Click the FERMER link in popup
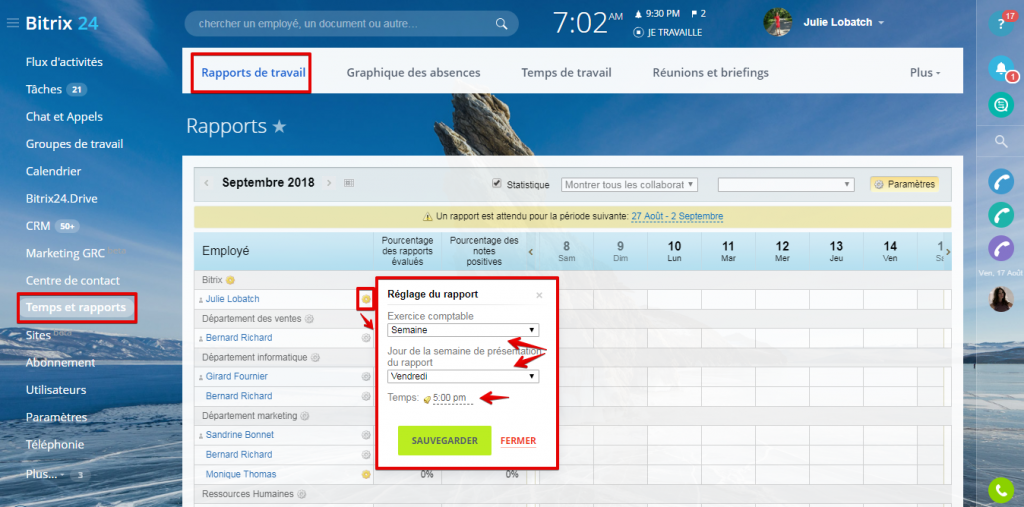Viewport: 1024px width, 507px height. pyautogui.click(x=518, y=441)
